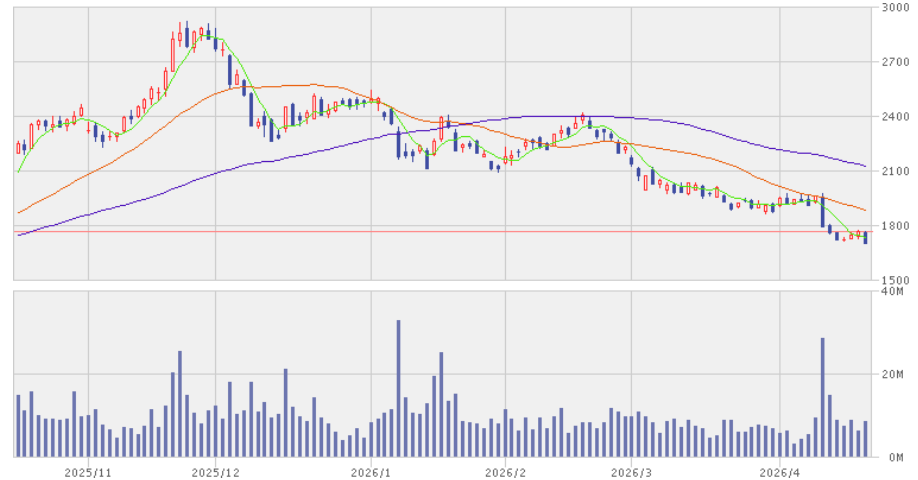Click the right end of the purple moving average
The image size is (918, 480).
click(864, 165)
